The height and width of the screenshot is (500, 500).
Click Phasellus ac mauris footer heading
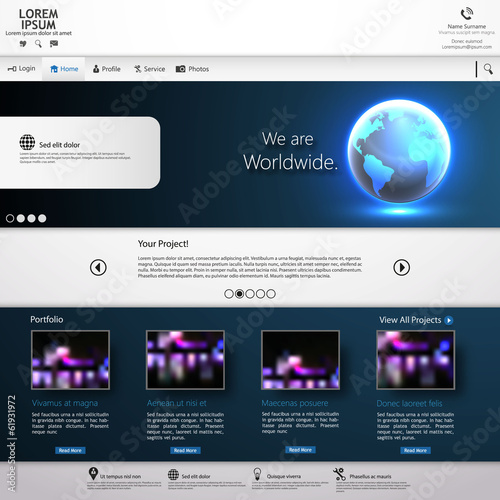tap(370, 477)
